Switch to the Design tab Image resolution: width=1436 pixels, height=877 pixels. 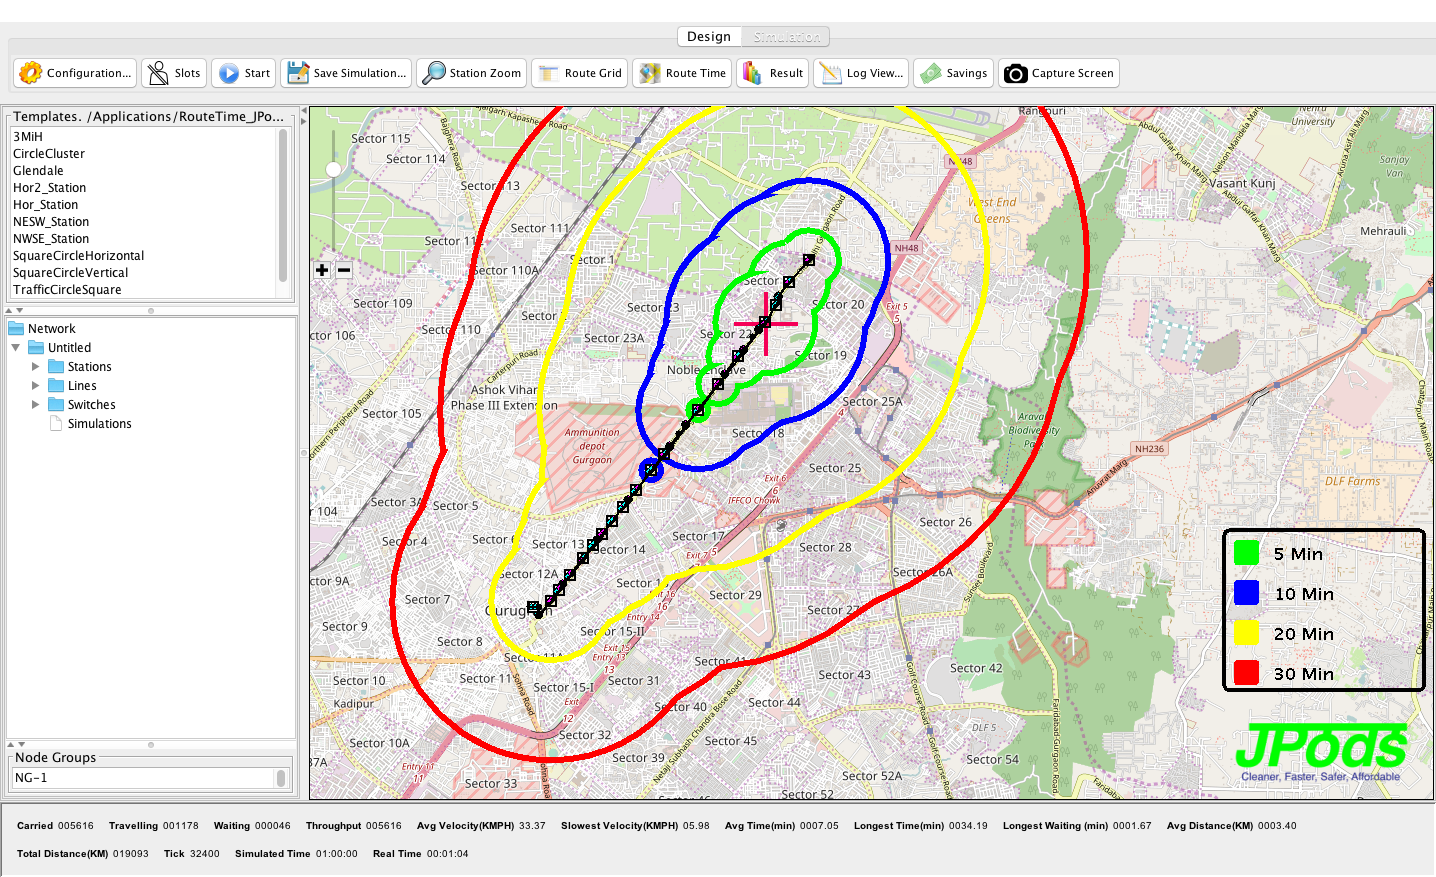[709, 37]
